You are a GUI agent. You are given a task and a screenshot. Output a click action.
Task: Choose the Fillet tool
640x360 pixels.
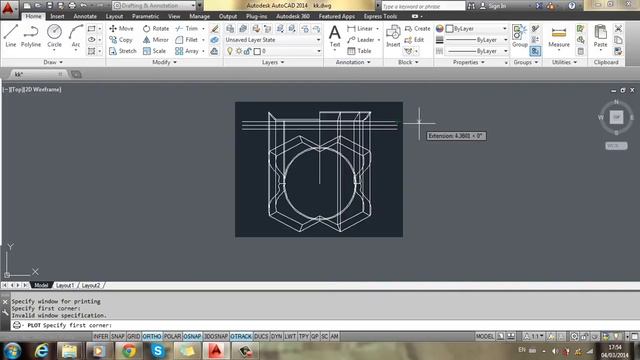point(187,40)
